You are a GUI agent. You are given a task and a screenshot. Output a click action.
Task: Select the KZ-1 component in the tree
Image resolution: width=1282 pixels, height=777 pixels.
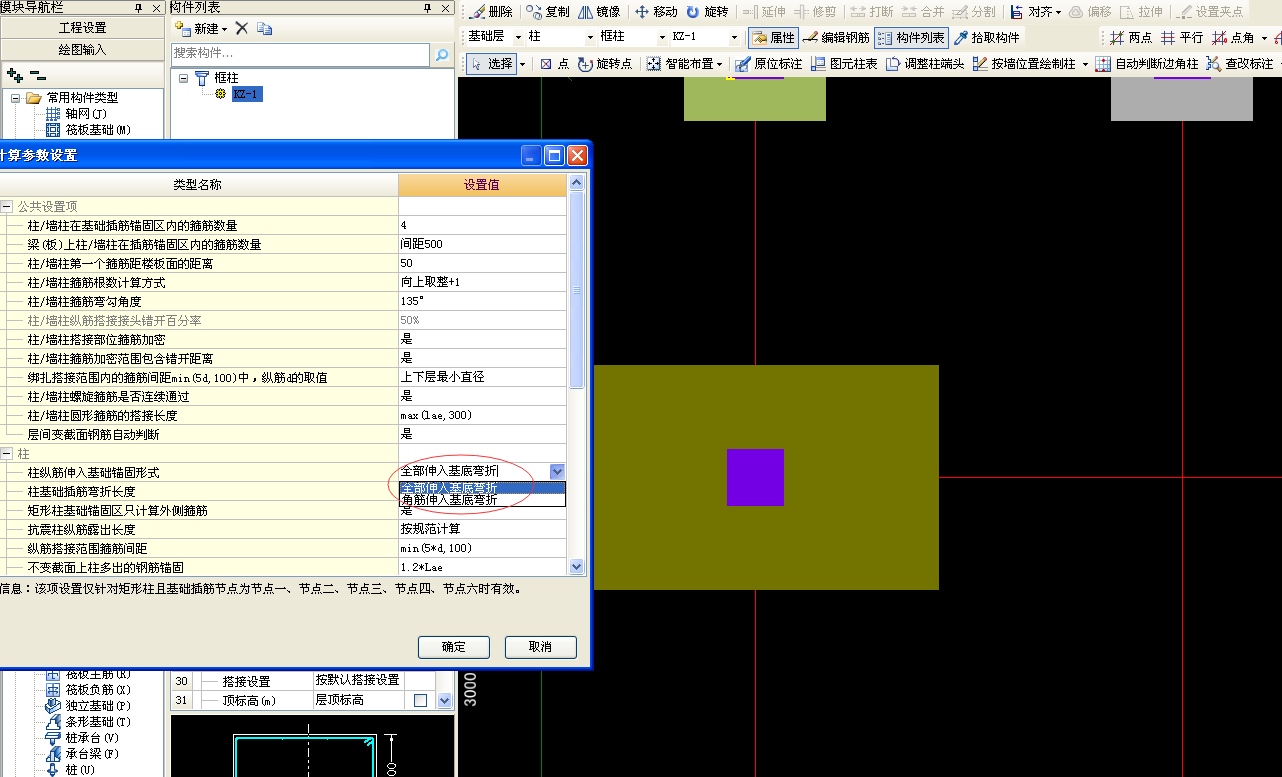pyautogui.click(x=247, y=94)
